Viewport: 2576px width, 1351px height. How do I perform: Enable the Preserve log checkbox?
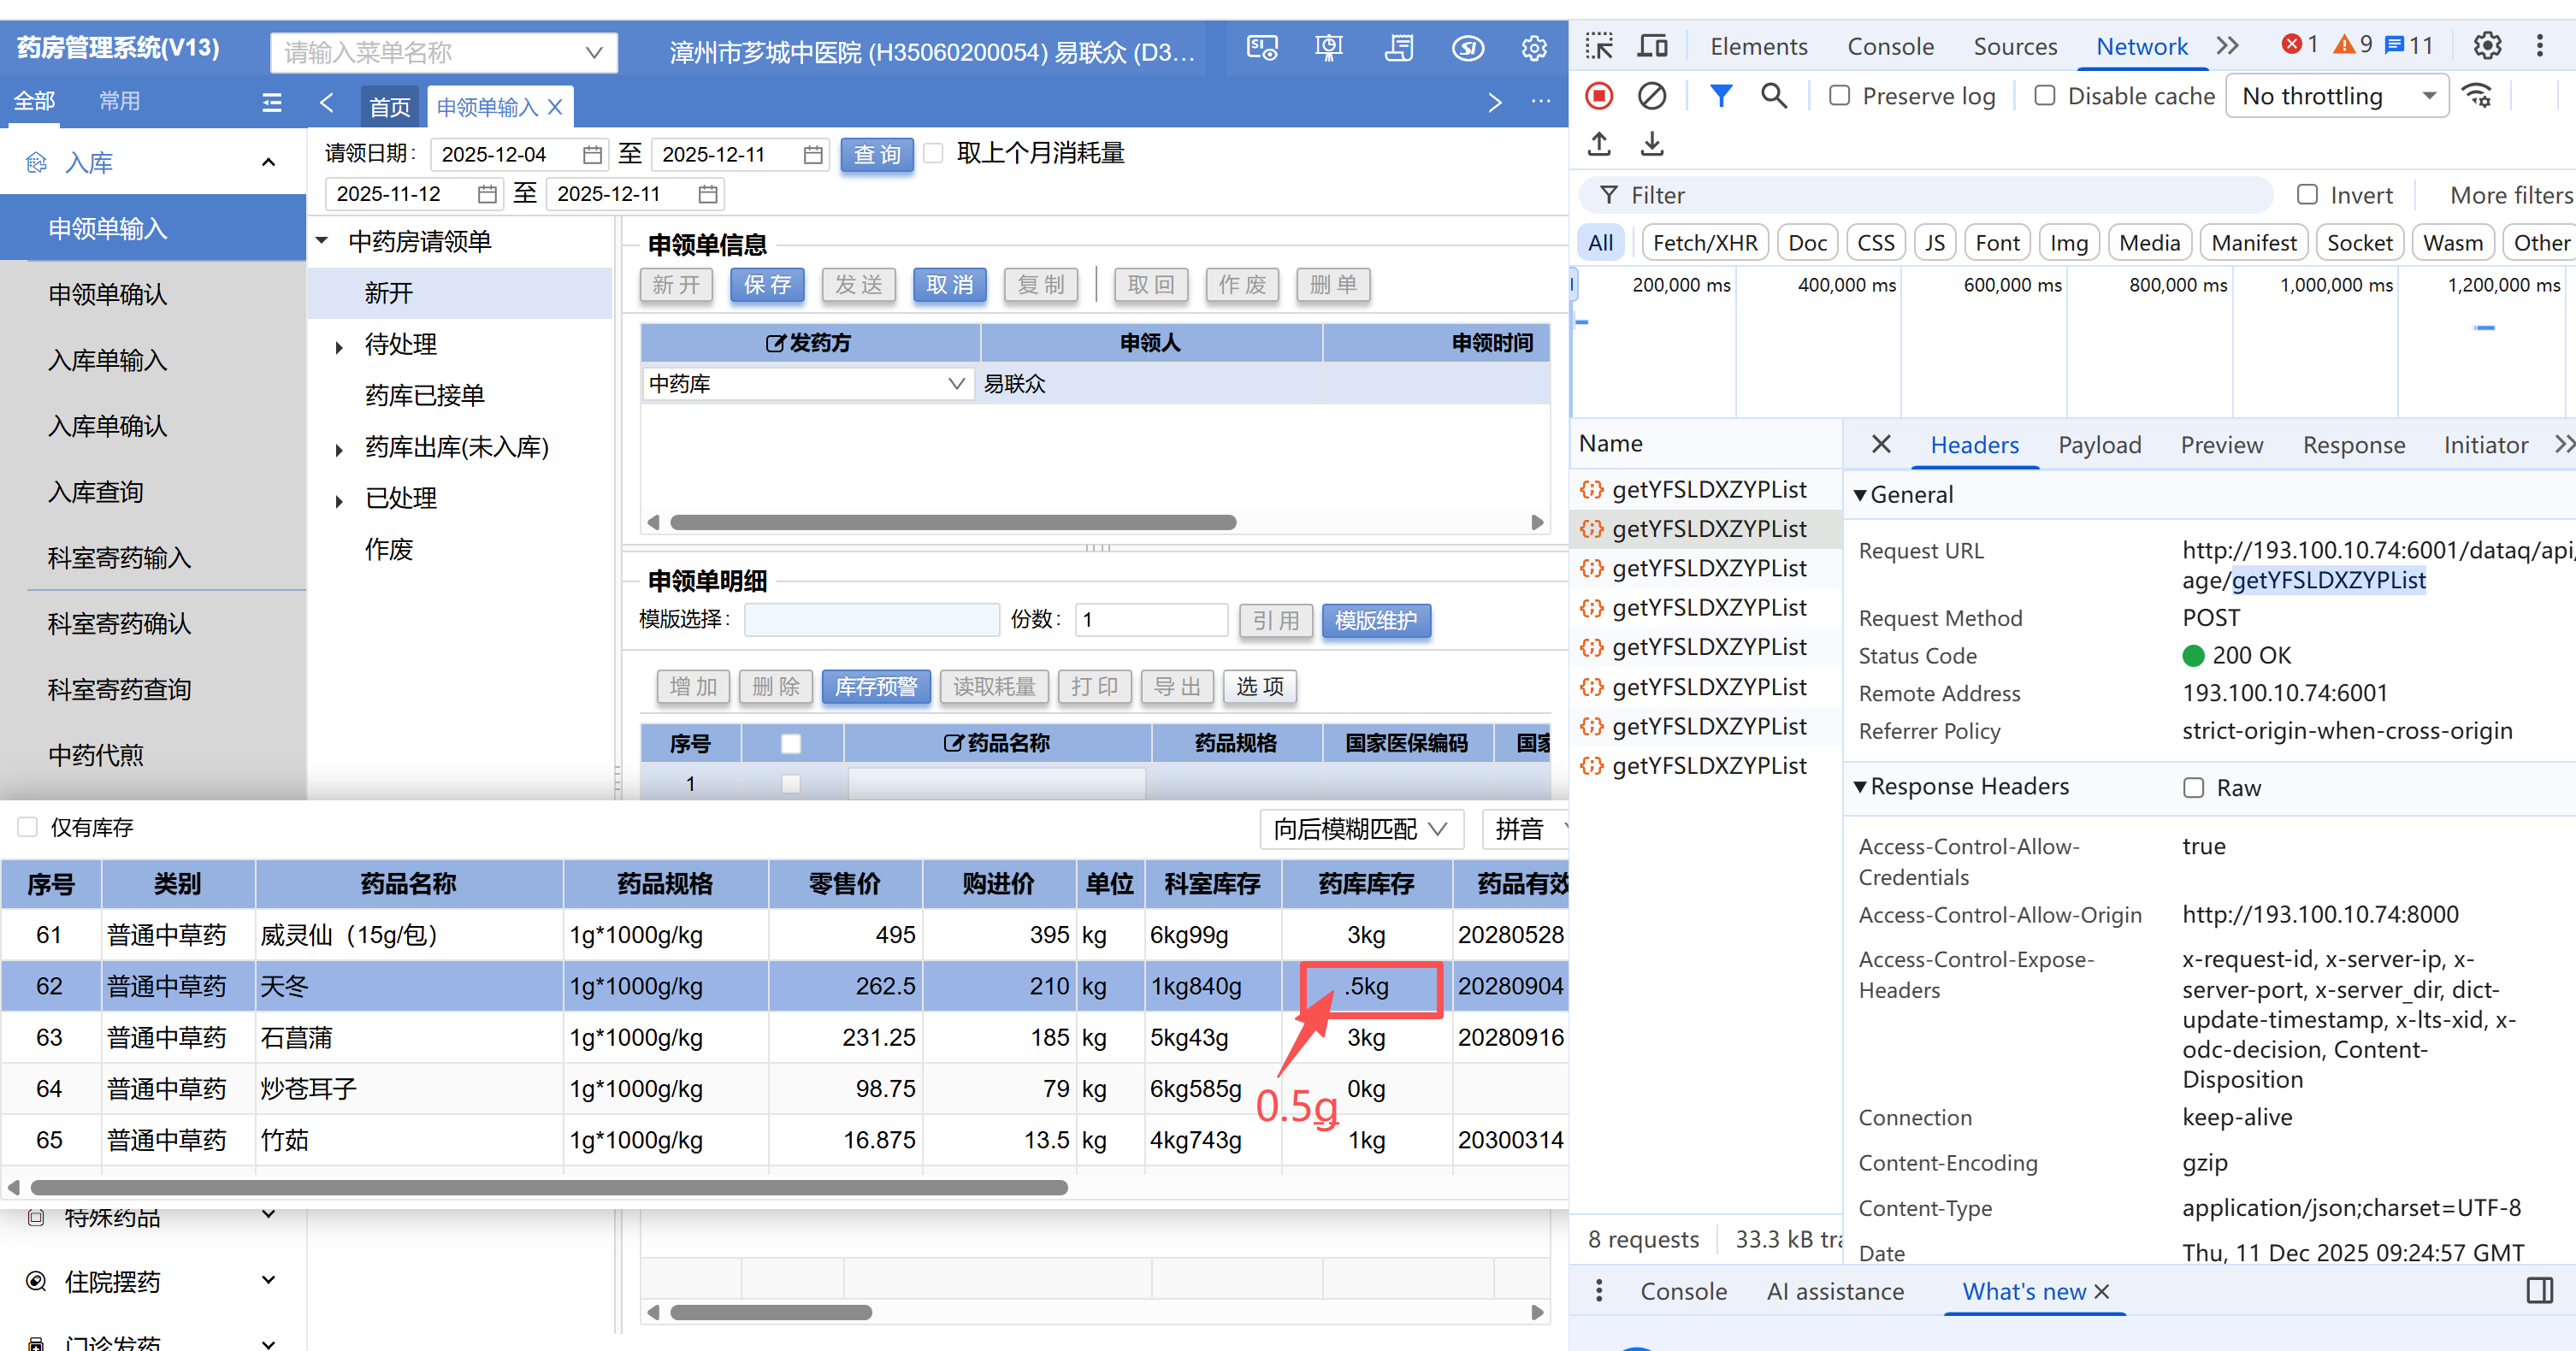[x=1839, y=96]
